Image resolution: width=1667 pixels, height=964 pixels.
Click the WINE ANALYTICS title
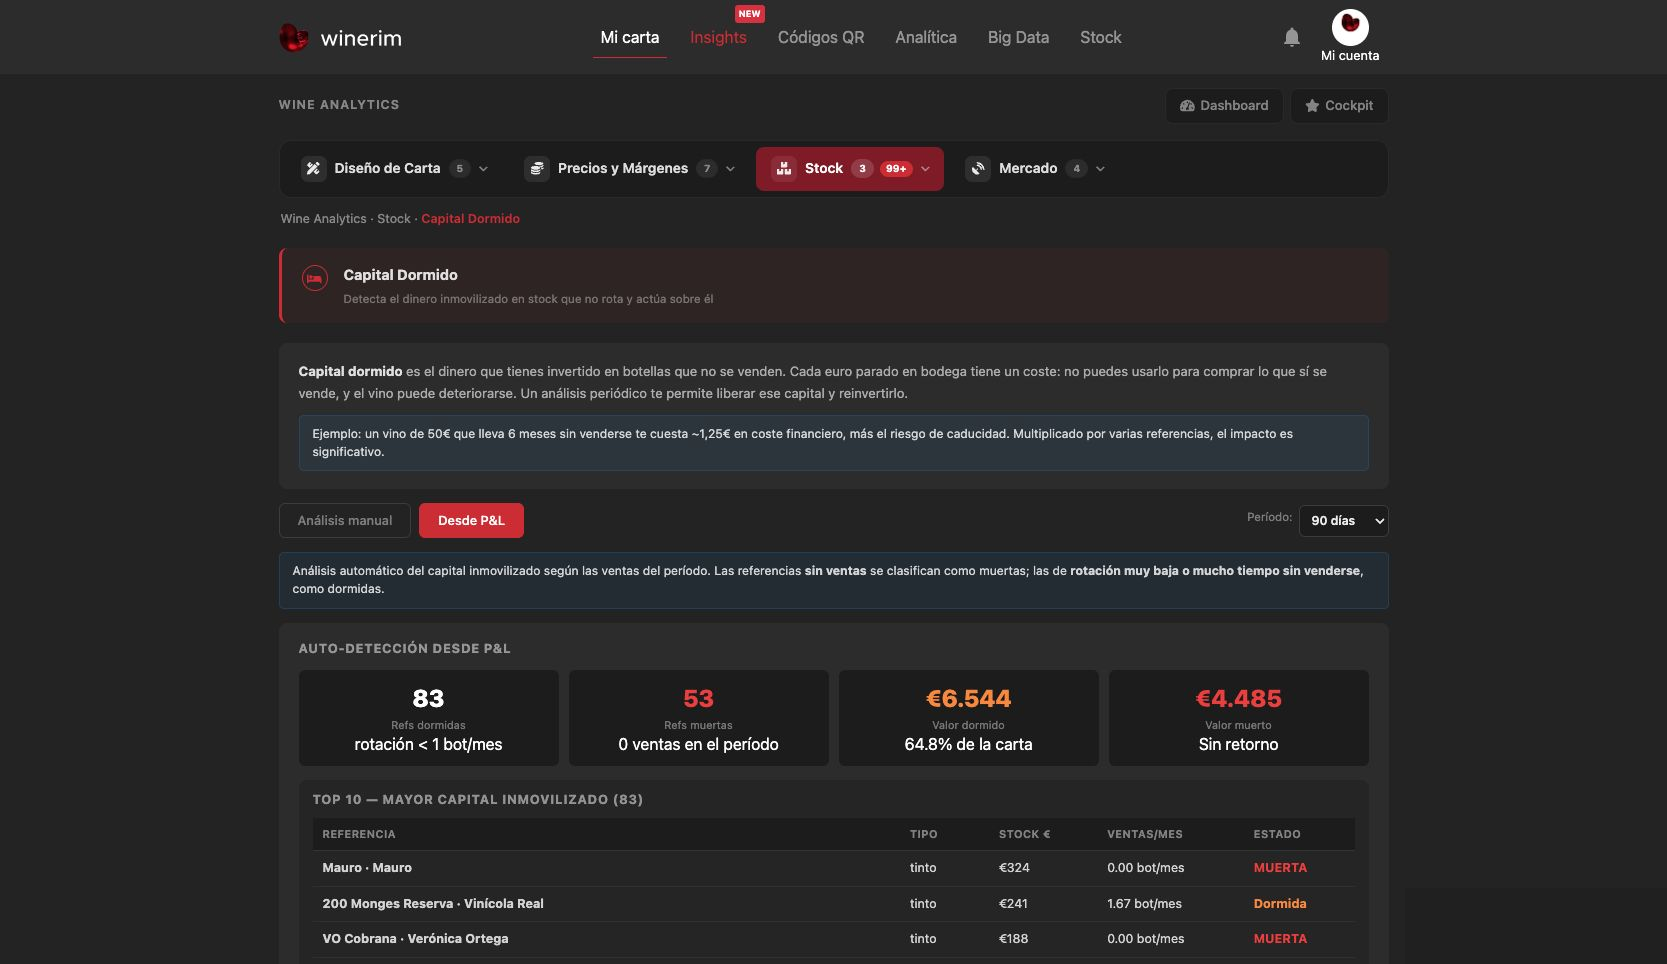click(339, 105)
